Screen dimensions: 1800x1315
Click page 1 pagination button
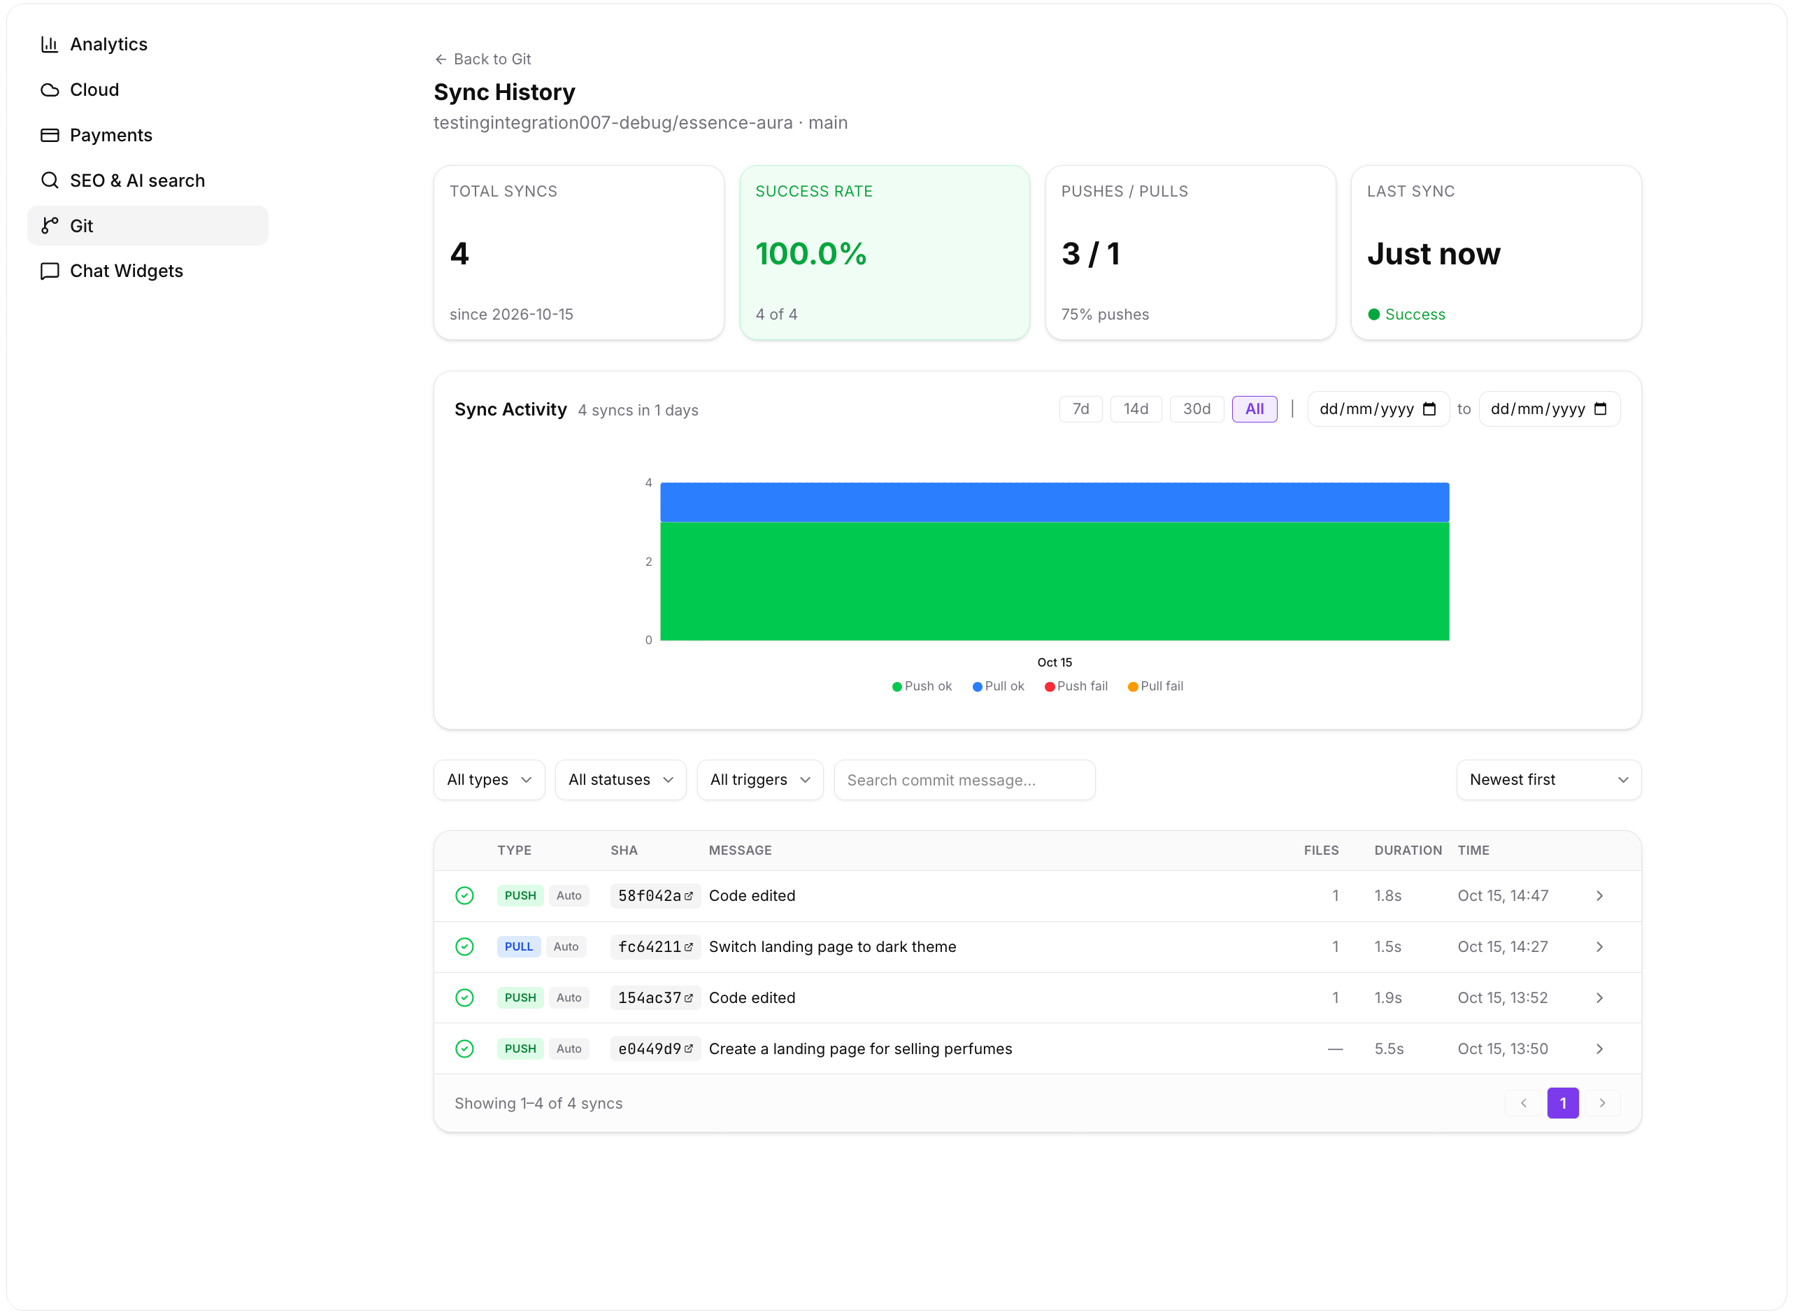pyautogui.click(x=1563, y=1103)
